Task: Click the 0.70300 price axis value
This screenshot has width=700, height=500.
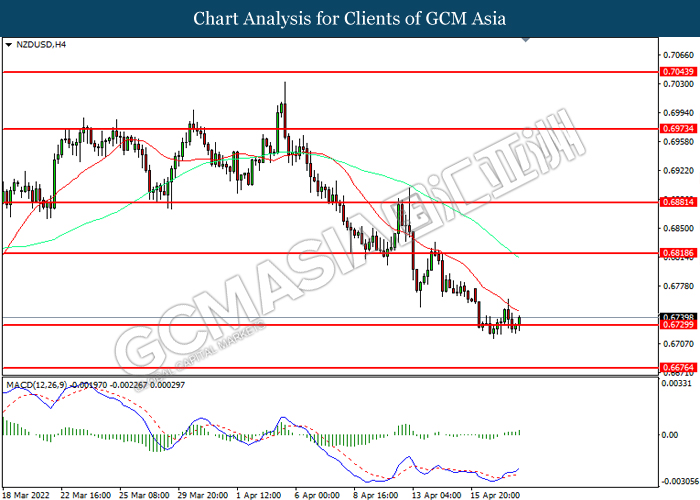Action: (x=679, y=84)
